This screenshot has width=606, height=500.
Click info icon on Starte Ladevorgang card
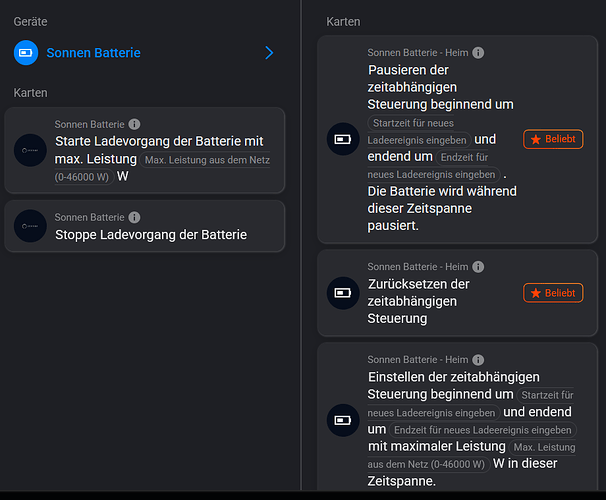click(x=134, y=124)
